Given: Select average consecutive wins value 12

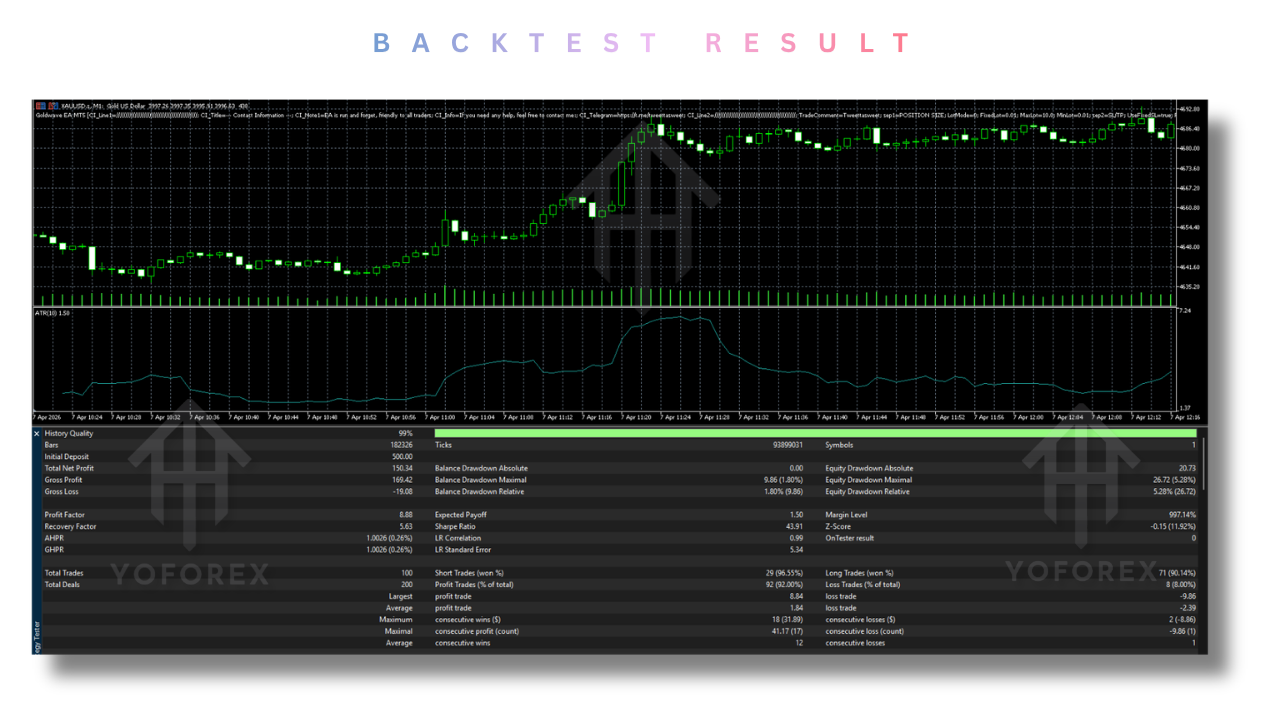Looking at the screenshot, I should (x=799, y=643).
